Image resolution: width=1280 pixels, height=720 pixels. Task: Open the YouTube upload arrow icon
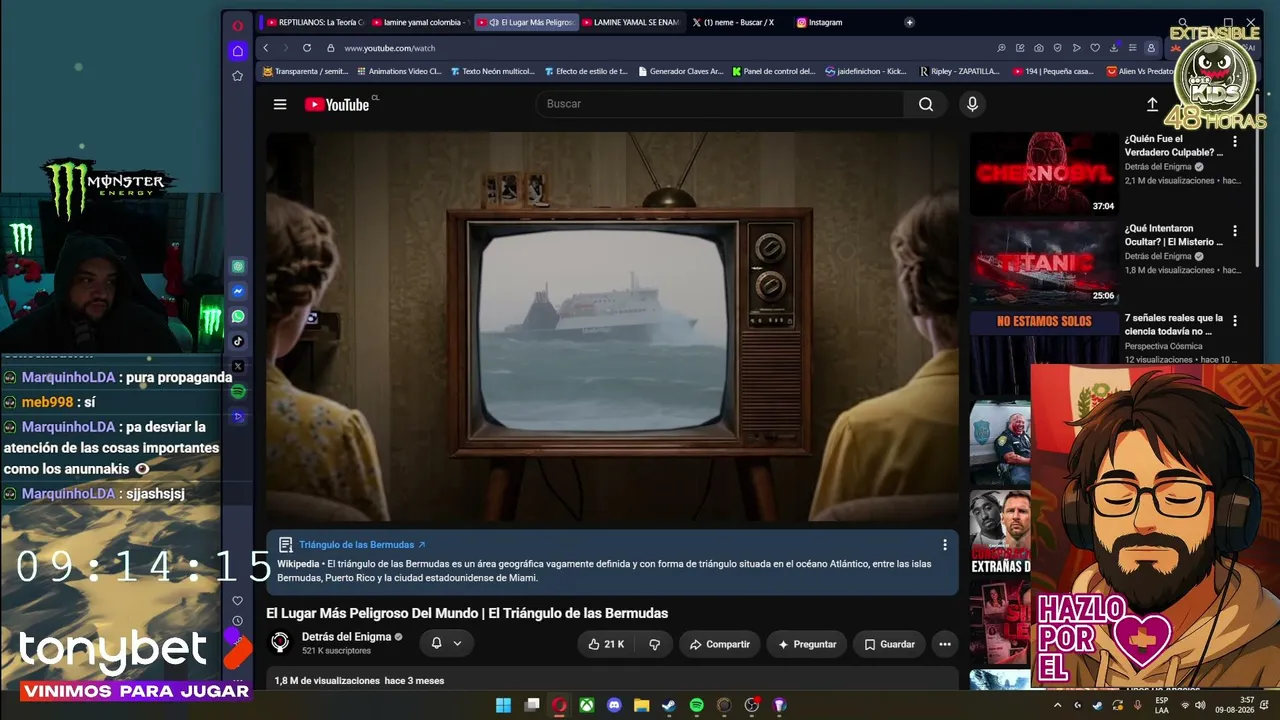[1152, 104]
